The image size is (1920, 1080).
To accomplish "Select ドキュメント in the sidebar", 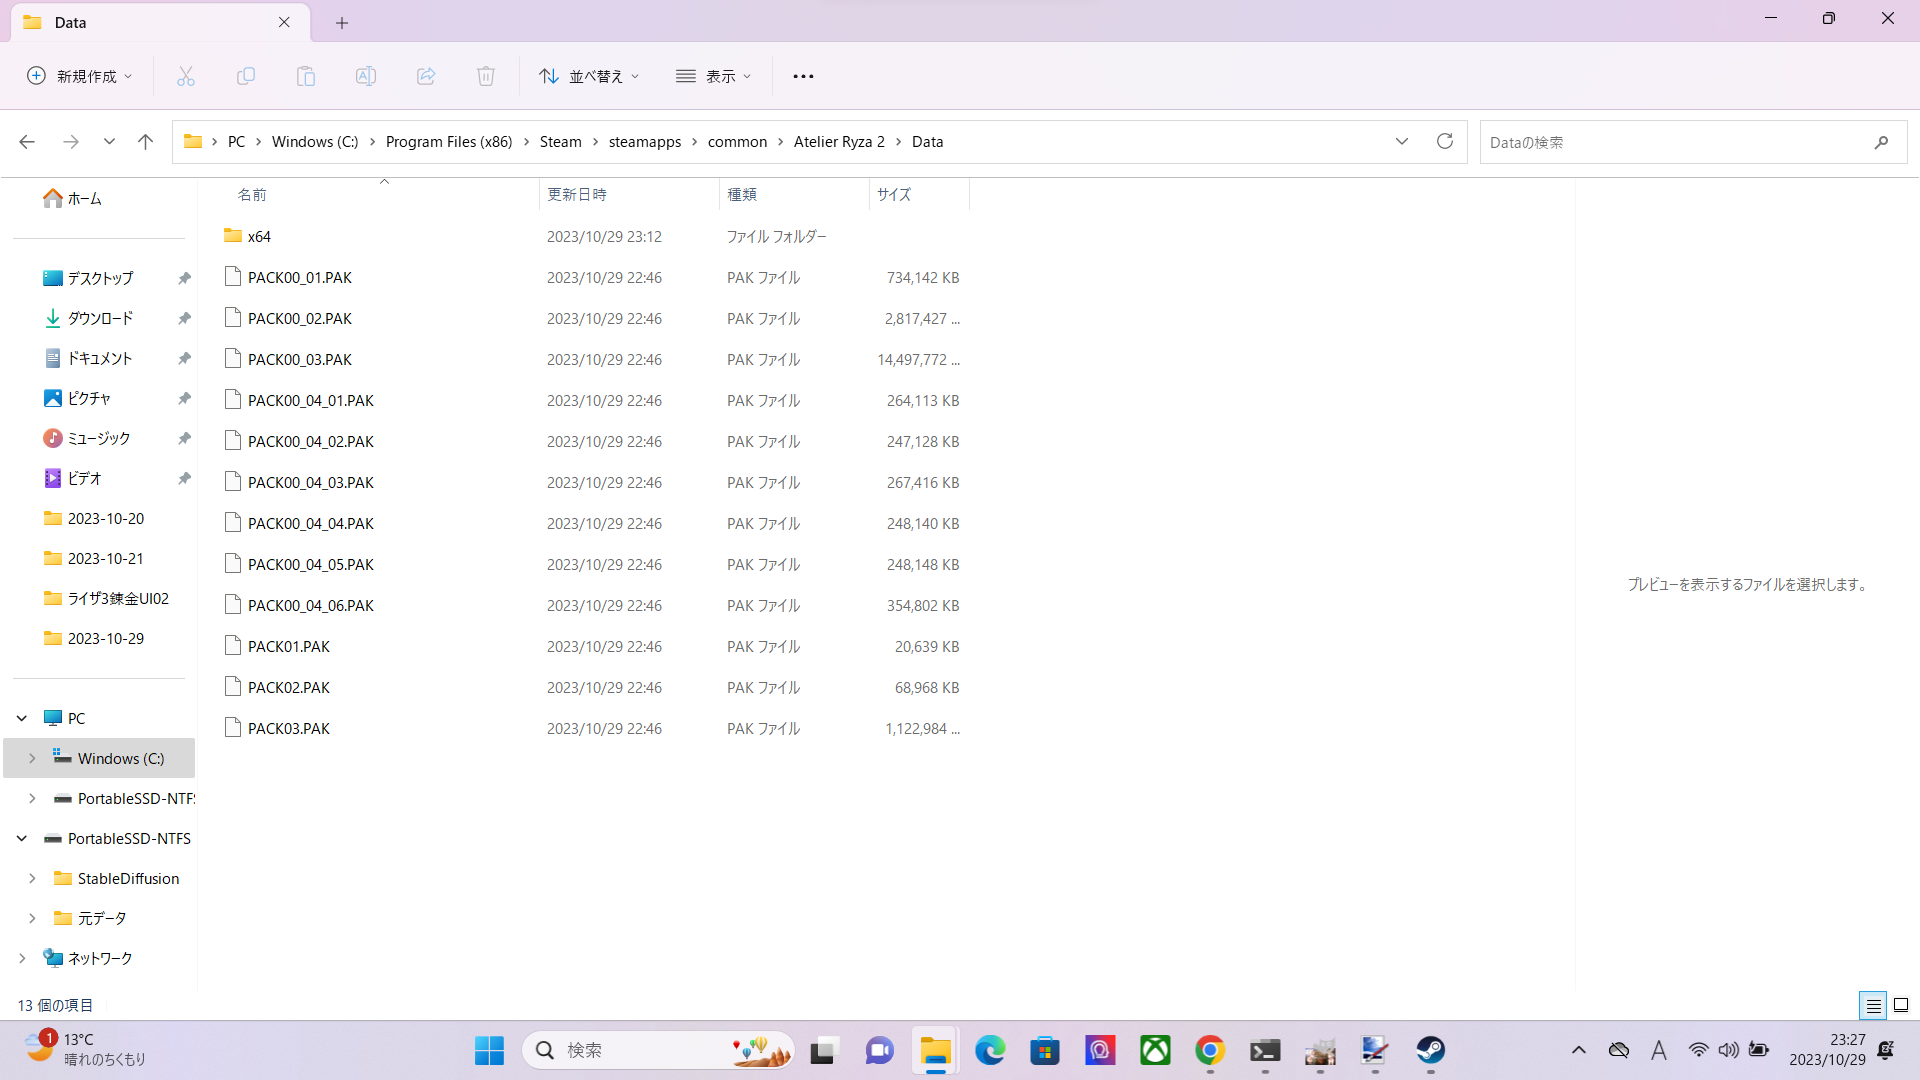I will coord(100,358).
